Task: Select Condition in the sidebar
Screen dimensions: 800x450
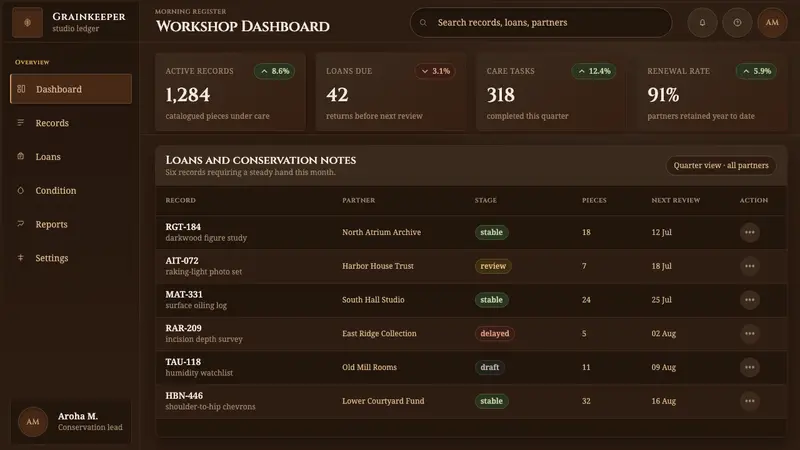Action: tap(71, 190)
